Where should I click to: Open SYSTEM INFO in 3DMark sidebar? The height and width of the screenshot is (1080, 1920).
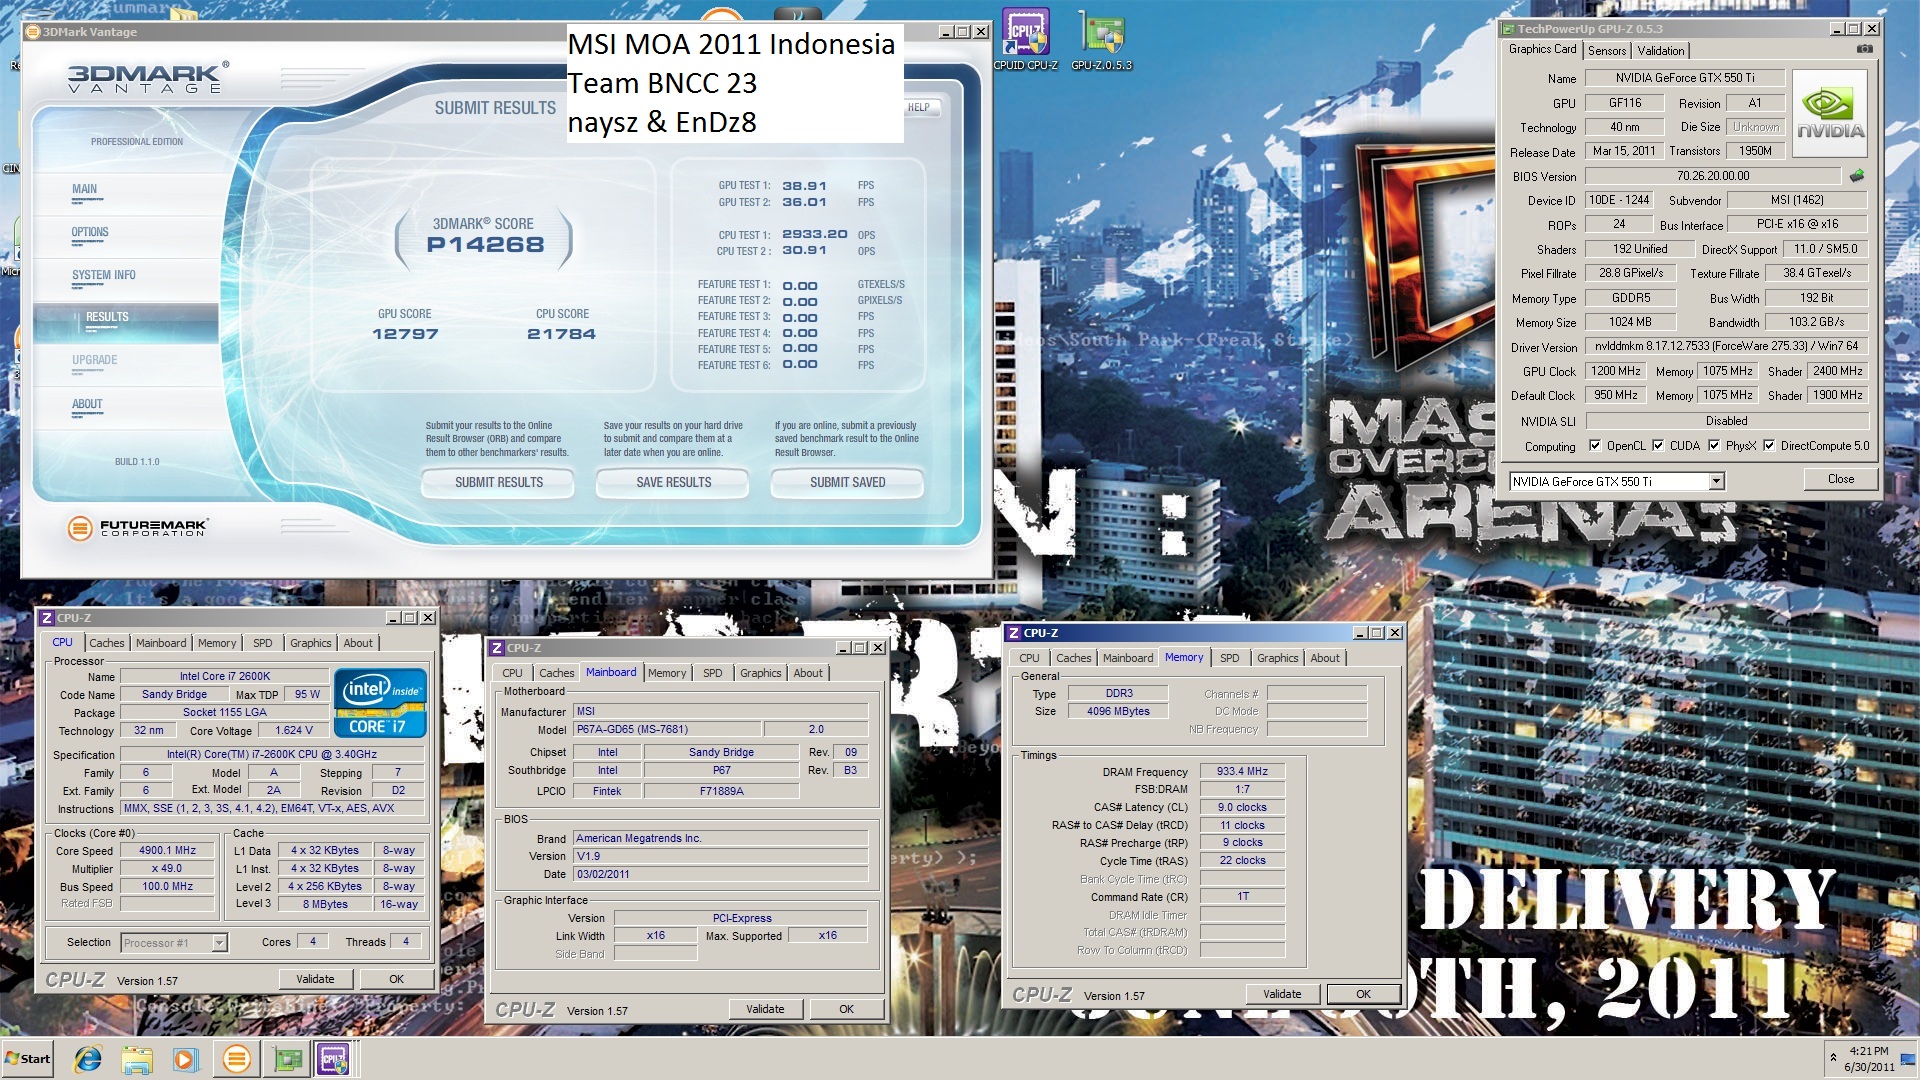pos(104,276)
